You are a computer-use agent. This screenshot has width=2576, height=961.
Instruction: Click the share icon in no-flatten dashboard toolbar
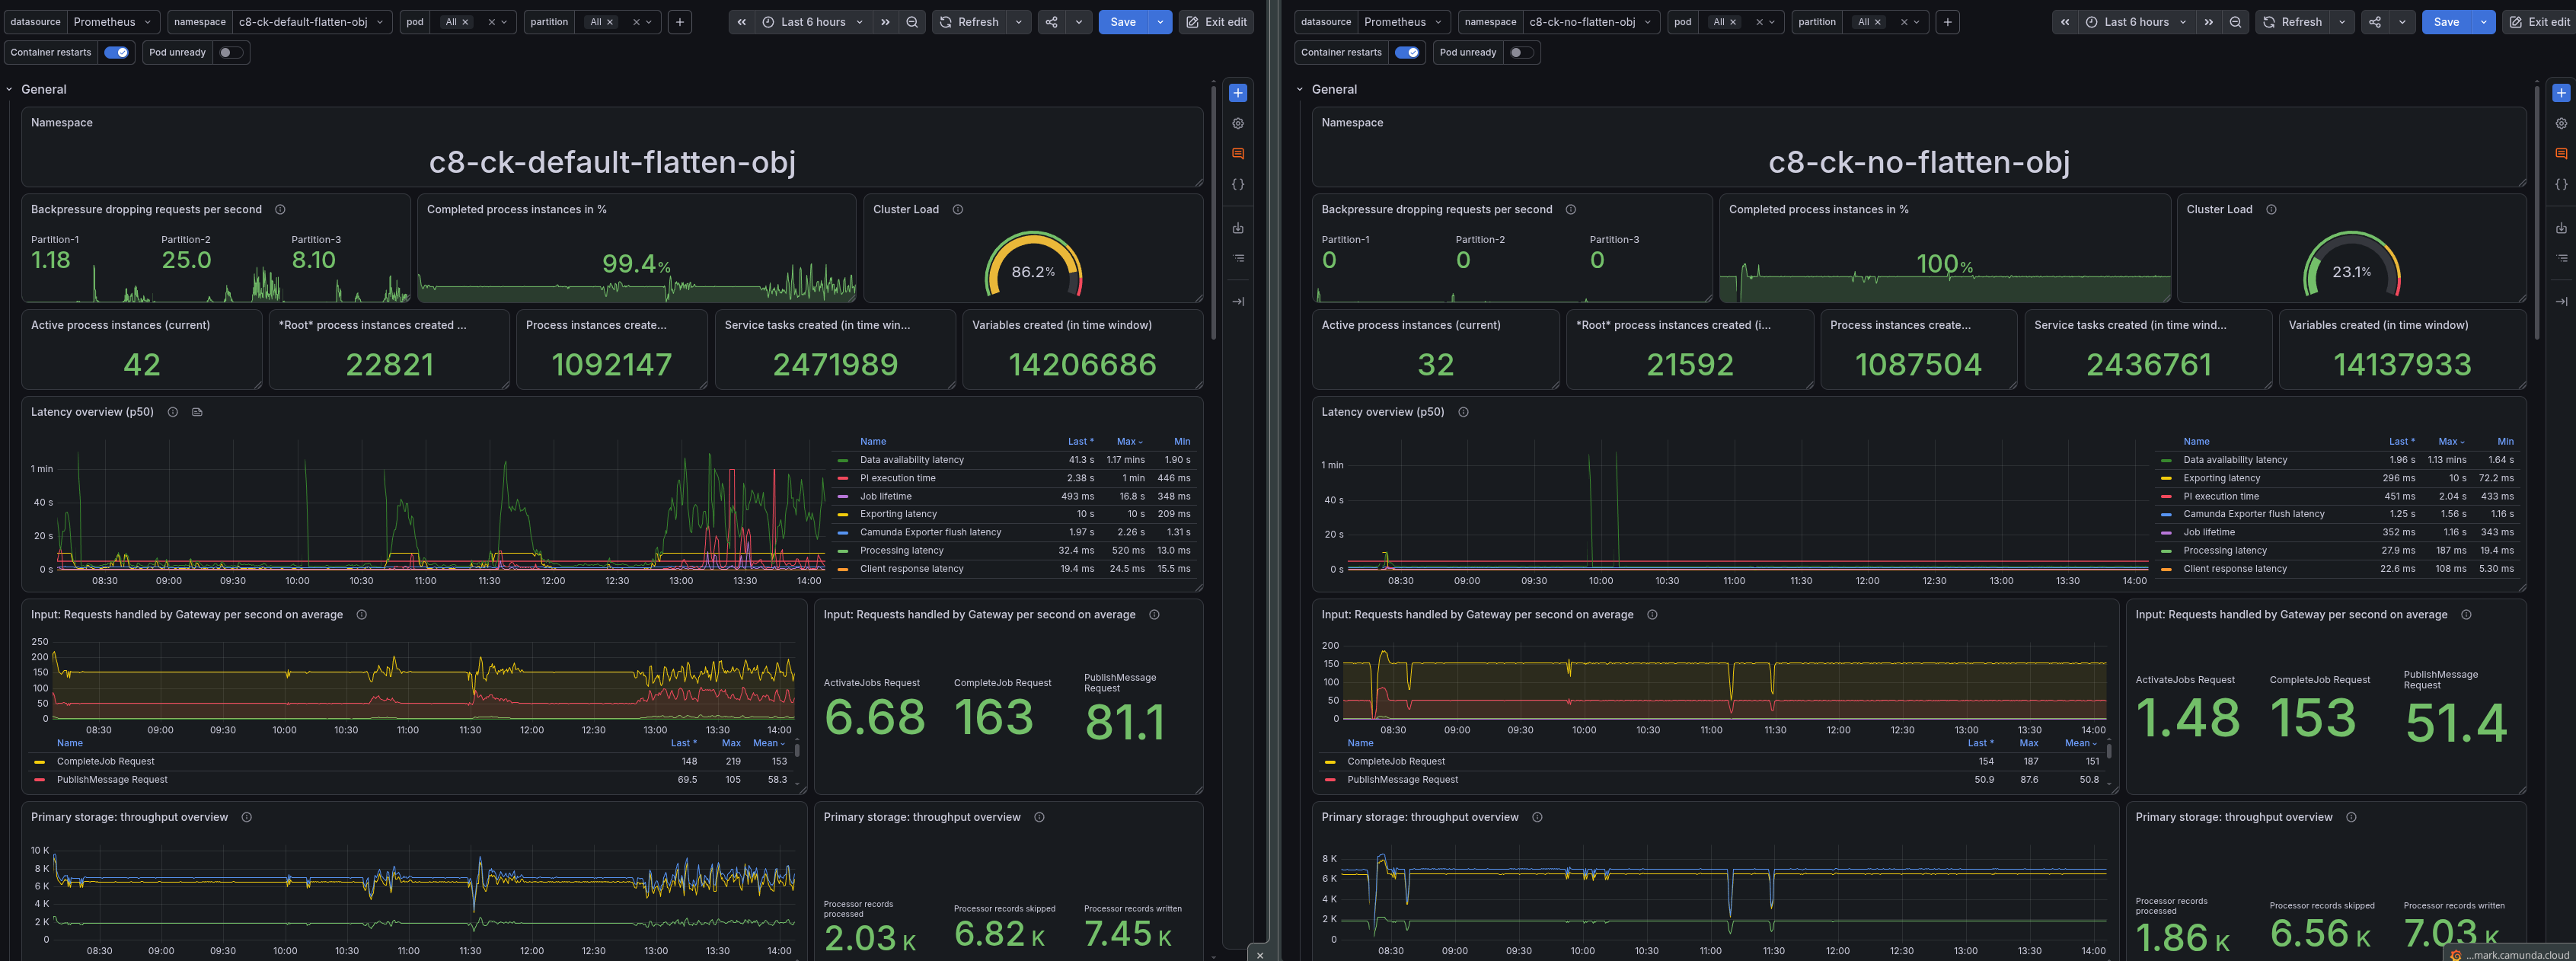pos(2375,22)
